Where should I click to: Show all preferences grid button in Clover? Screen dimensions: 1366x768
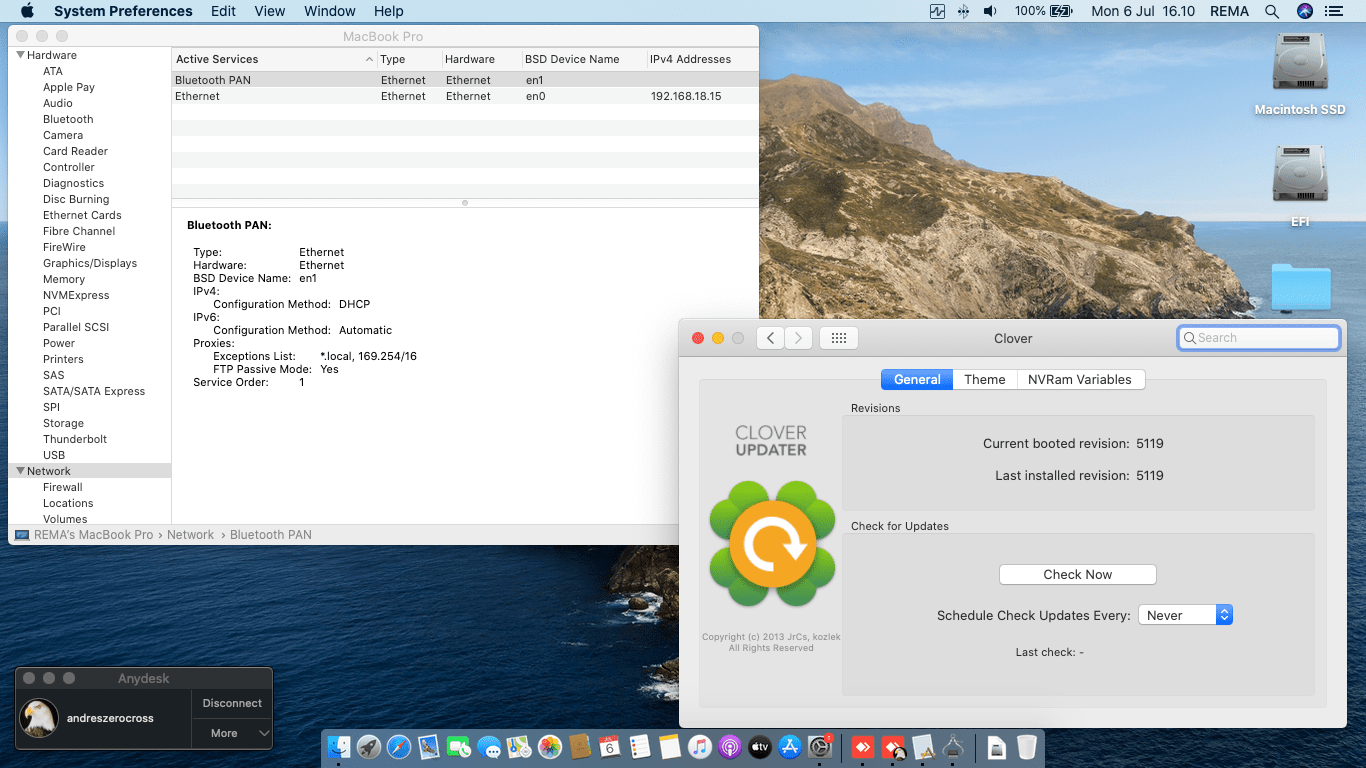[x=839, y=338]
